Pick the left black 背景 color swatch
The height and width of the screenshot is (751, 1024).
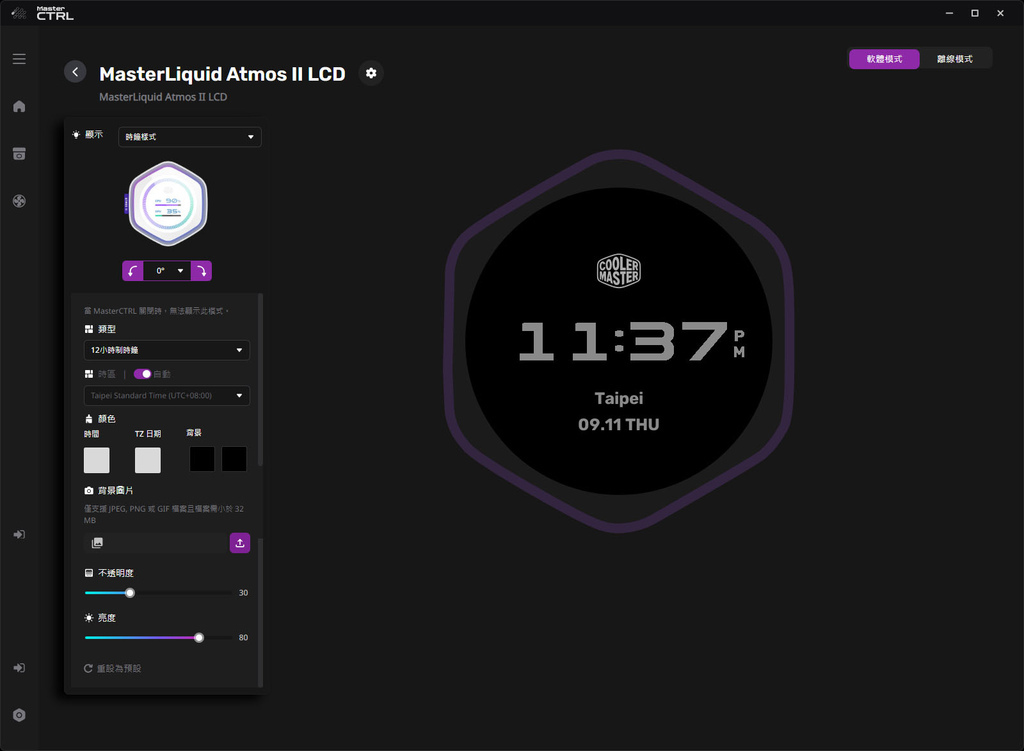(202, 459)
